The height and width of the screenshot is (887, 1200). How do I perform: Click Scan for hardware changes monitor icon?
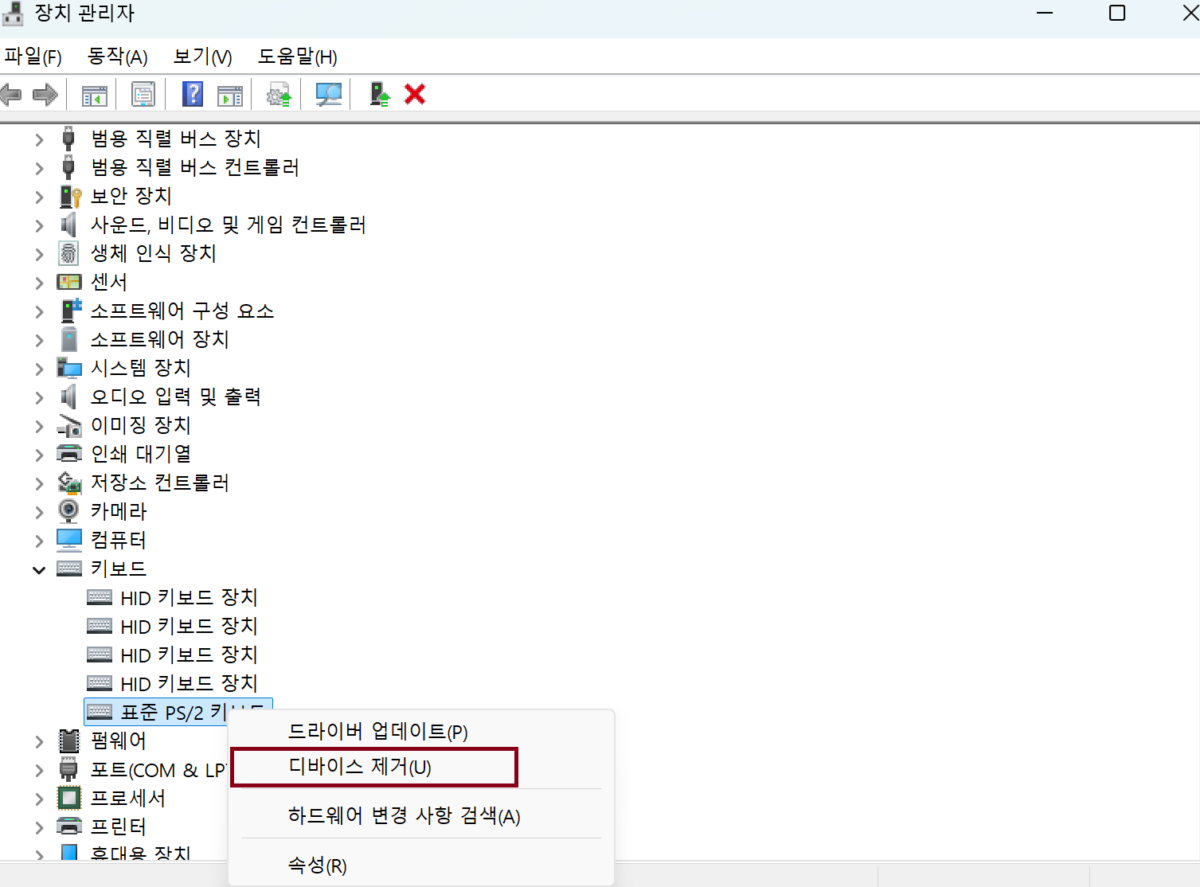pyautogui.click(x=328, y=95)
